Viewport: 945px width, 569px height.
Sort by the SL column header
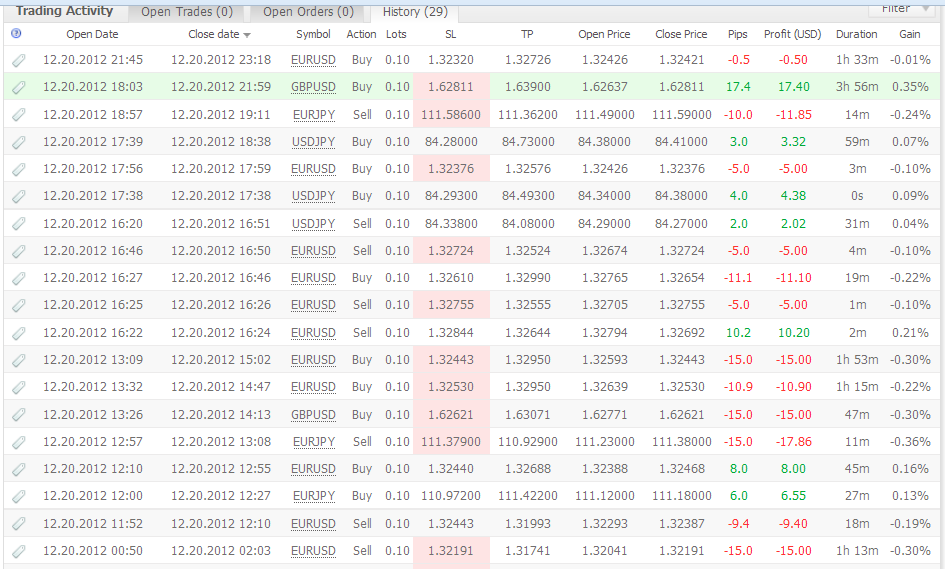(451, 34)
